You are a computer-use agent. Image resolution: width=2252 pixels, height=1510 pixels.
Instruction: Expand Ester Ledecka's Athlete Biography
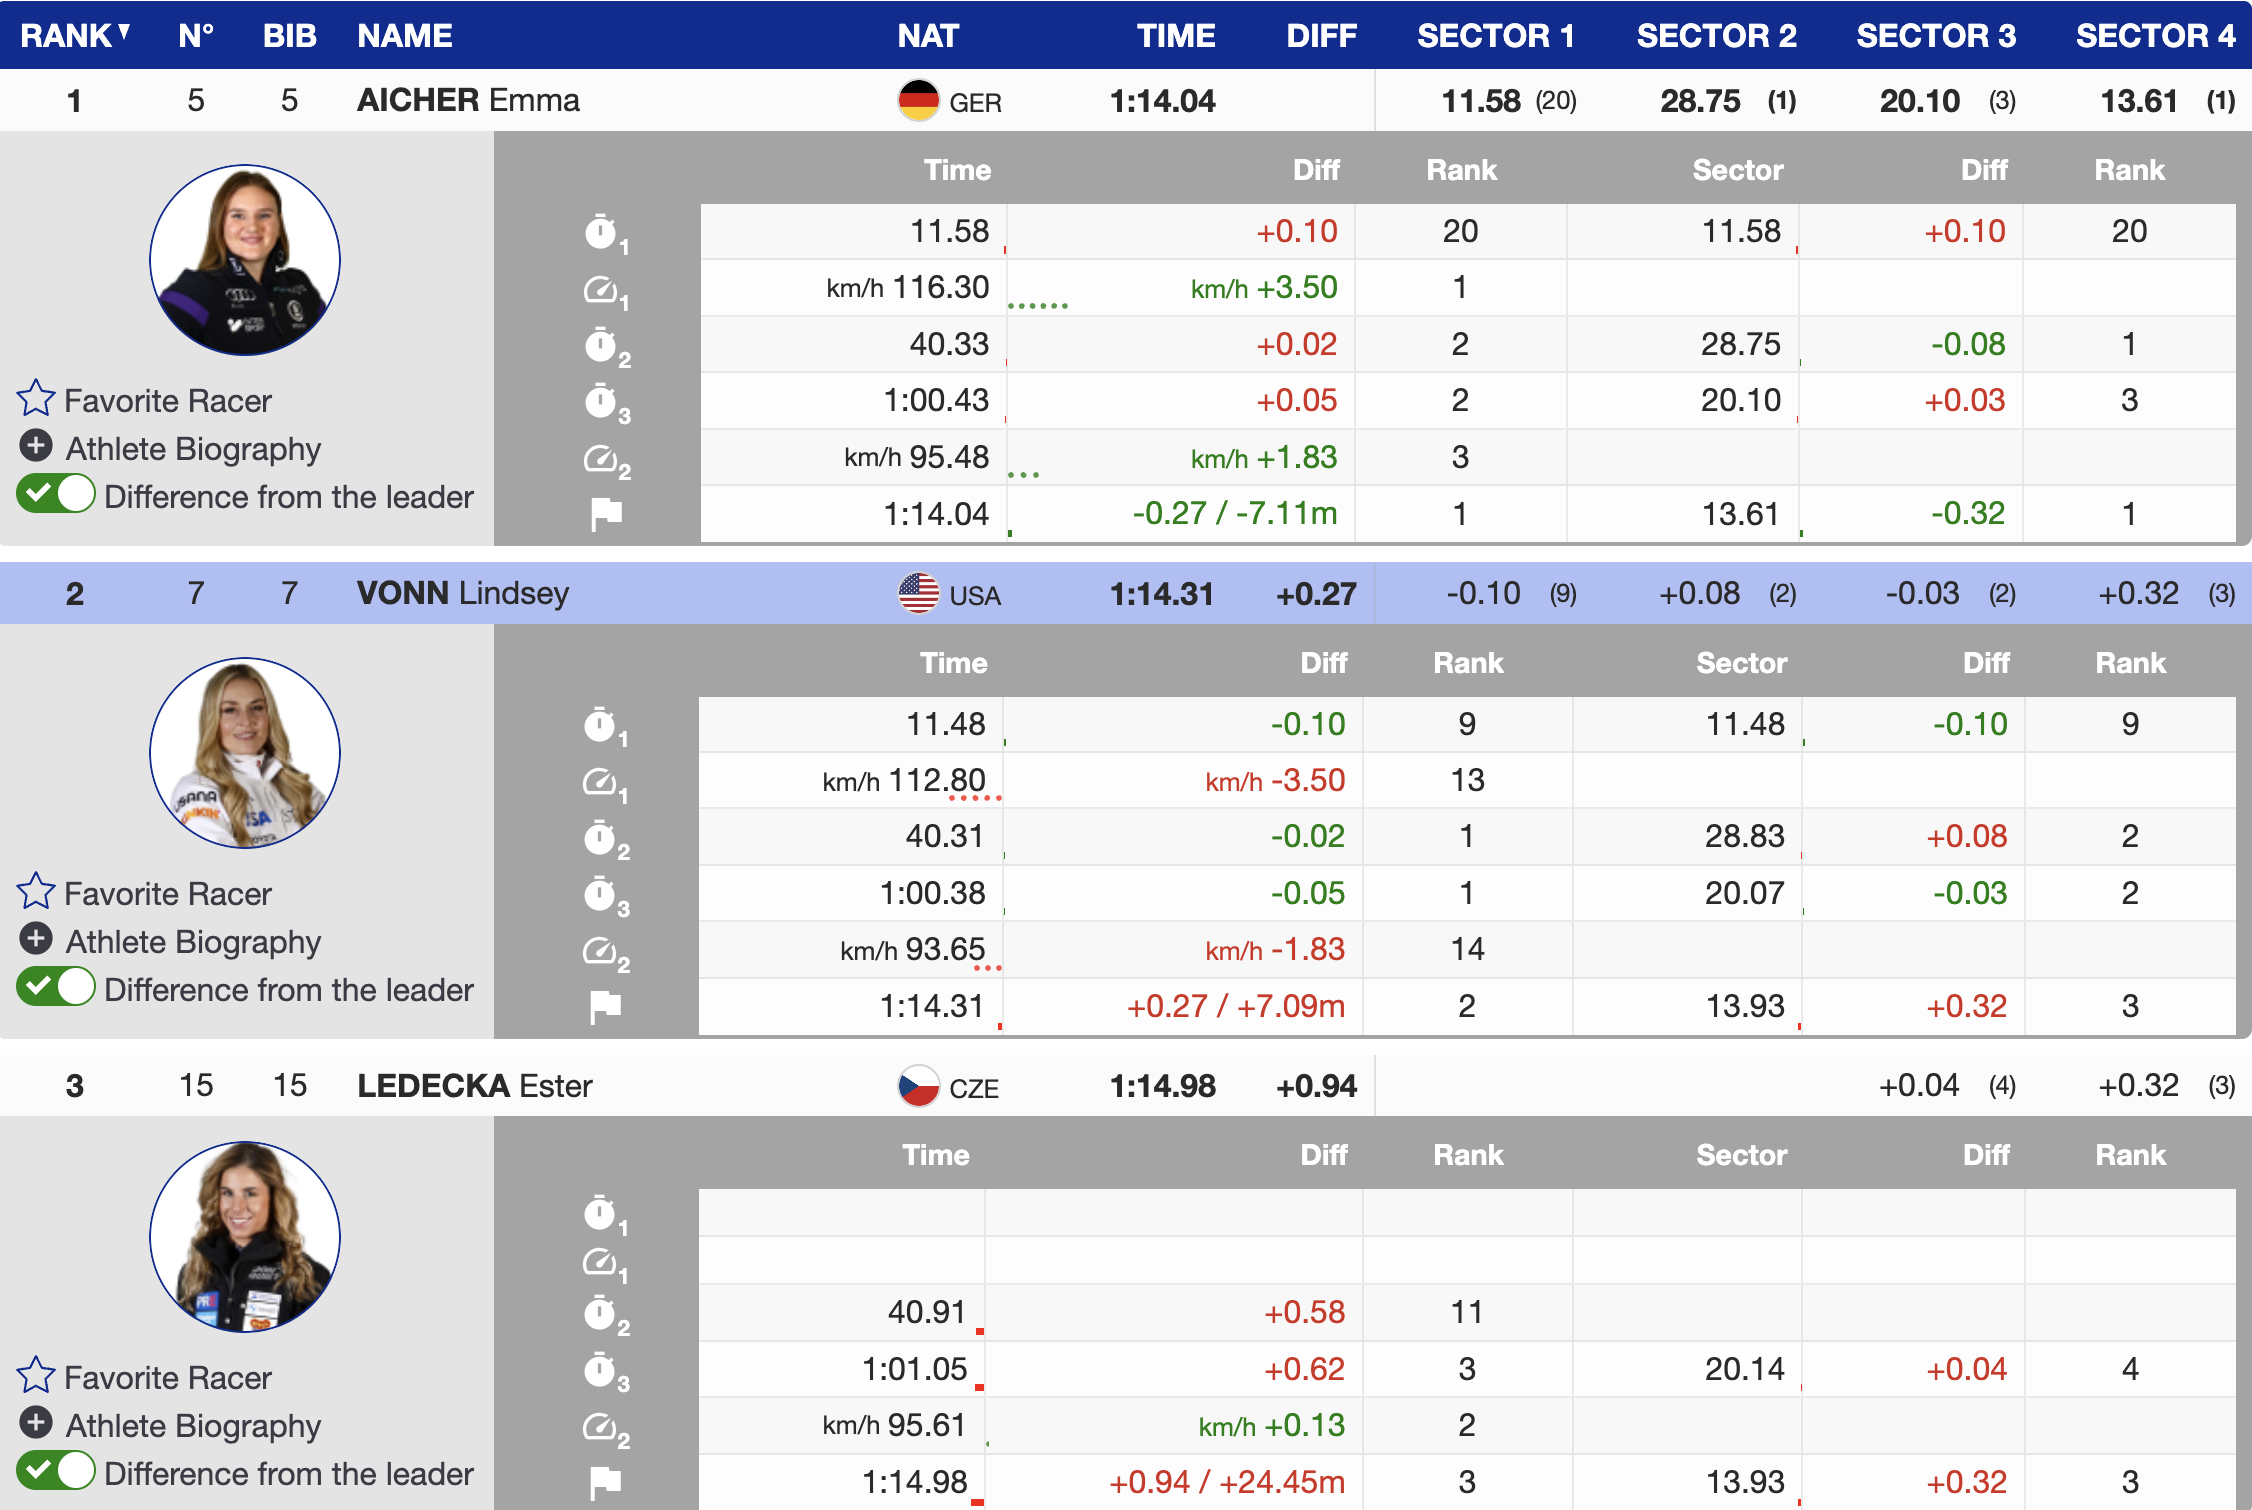coord(36,1423)
